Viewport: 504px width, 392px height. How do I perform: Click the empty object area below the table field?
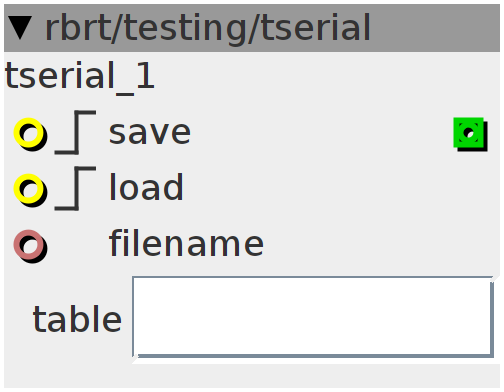(x=252, y=375)
